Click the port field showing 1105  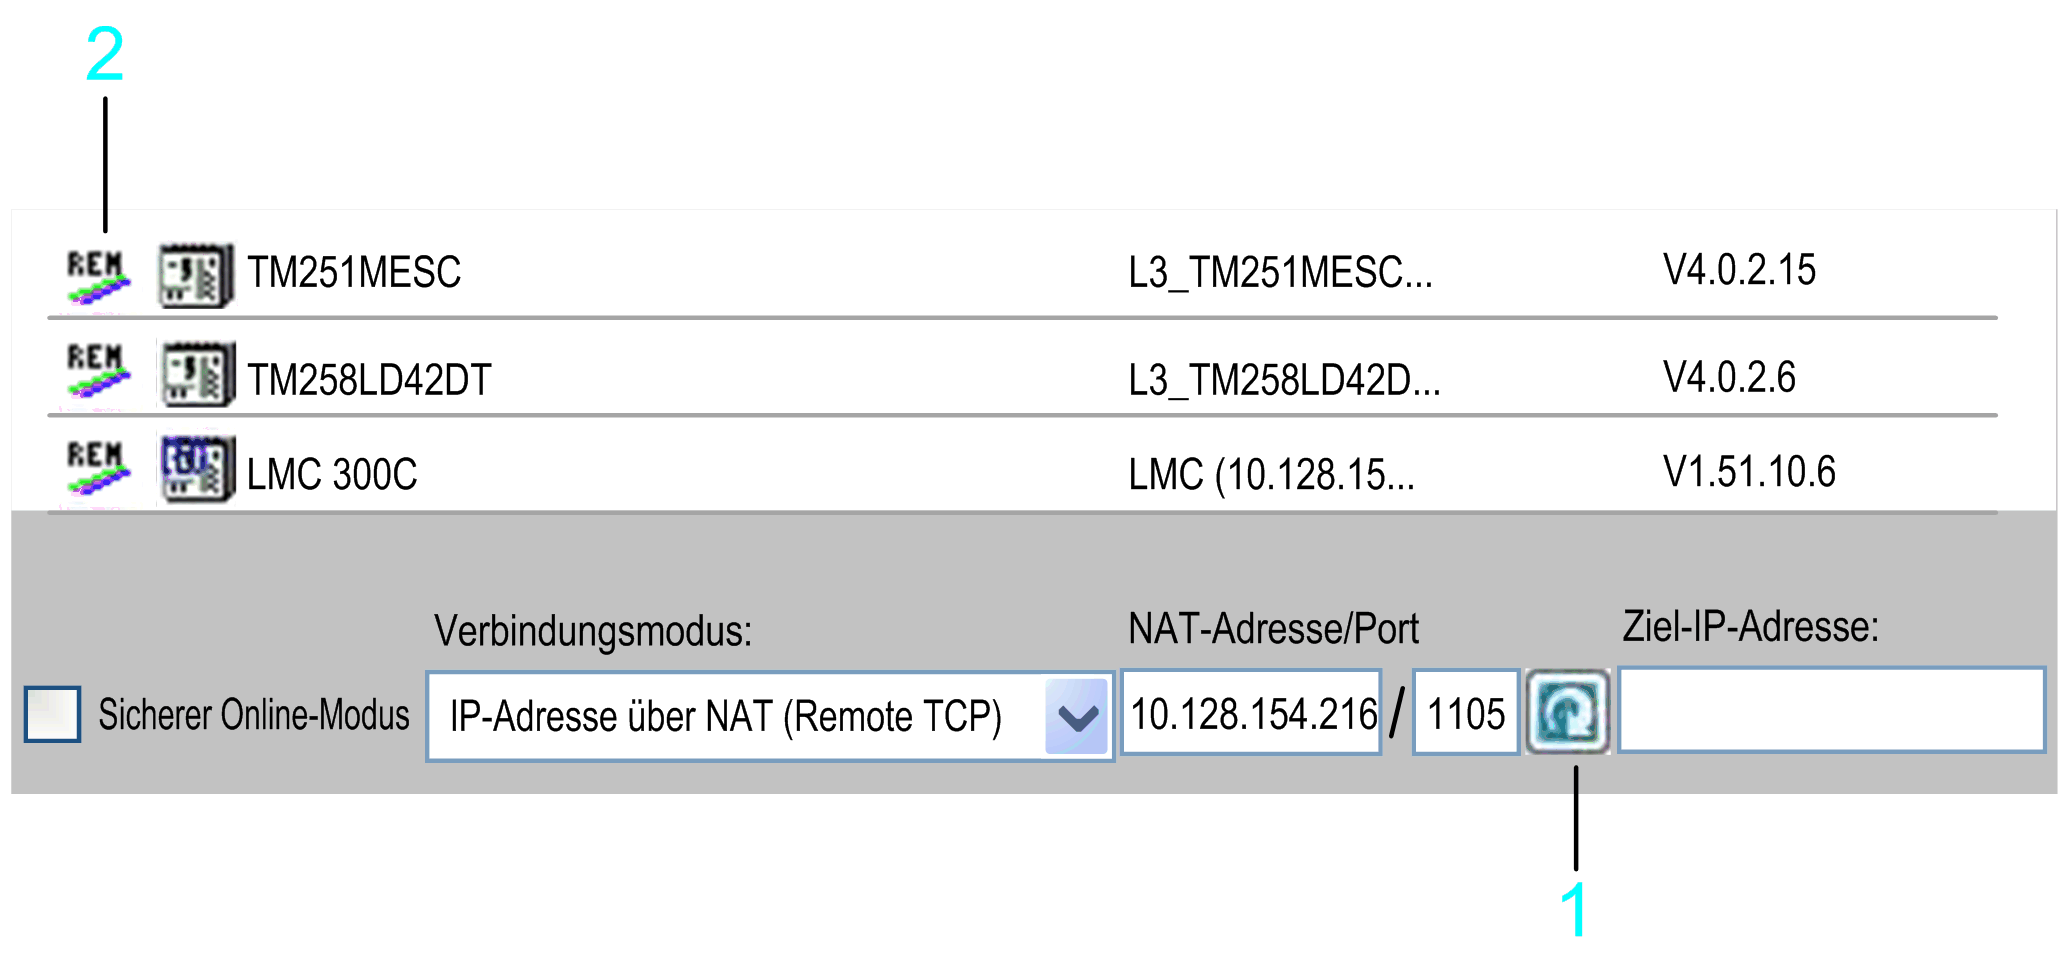point(1466,712)
